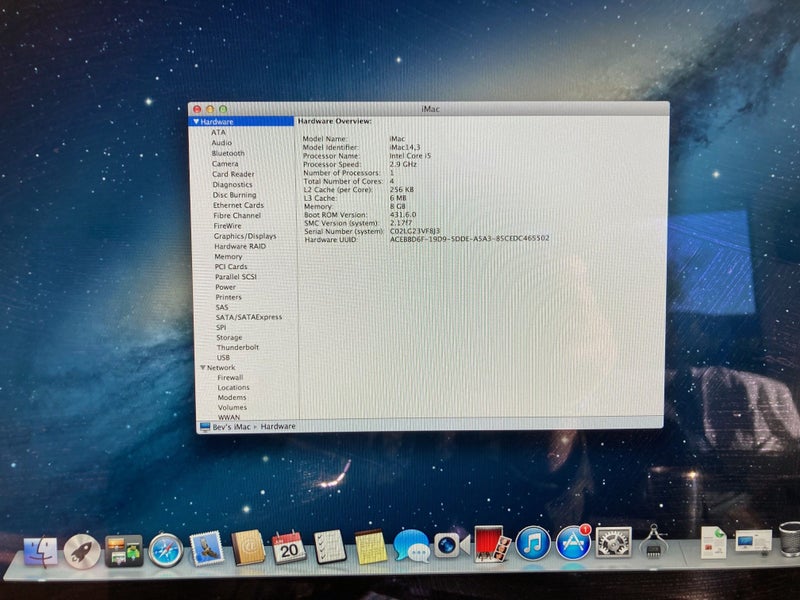
Task: Open the document stack in Dock
Action: click(713, 542)
